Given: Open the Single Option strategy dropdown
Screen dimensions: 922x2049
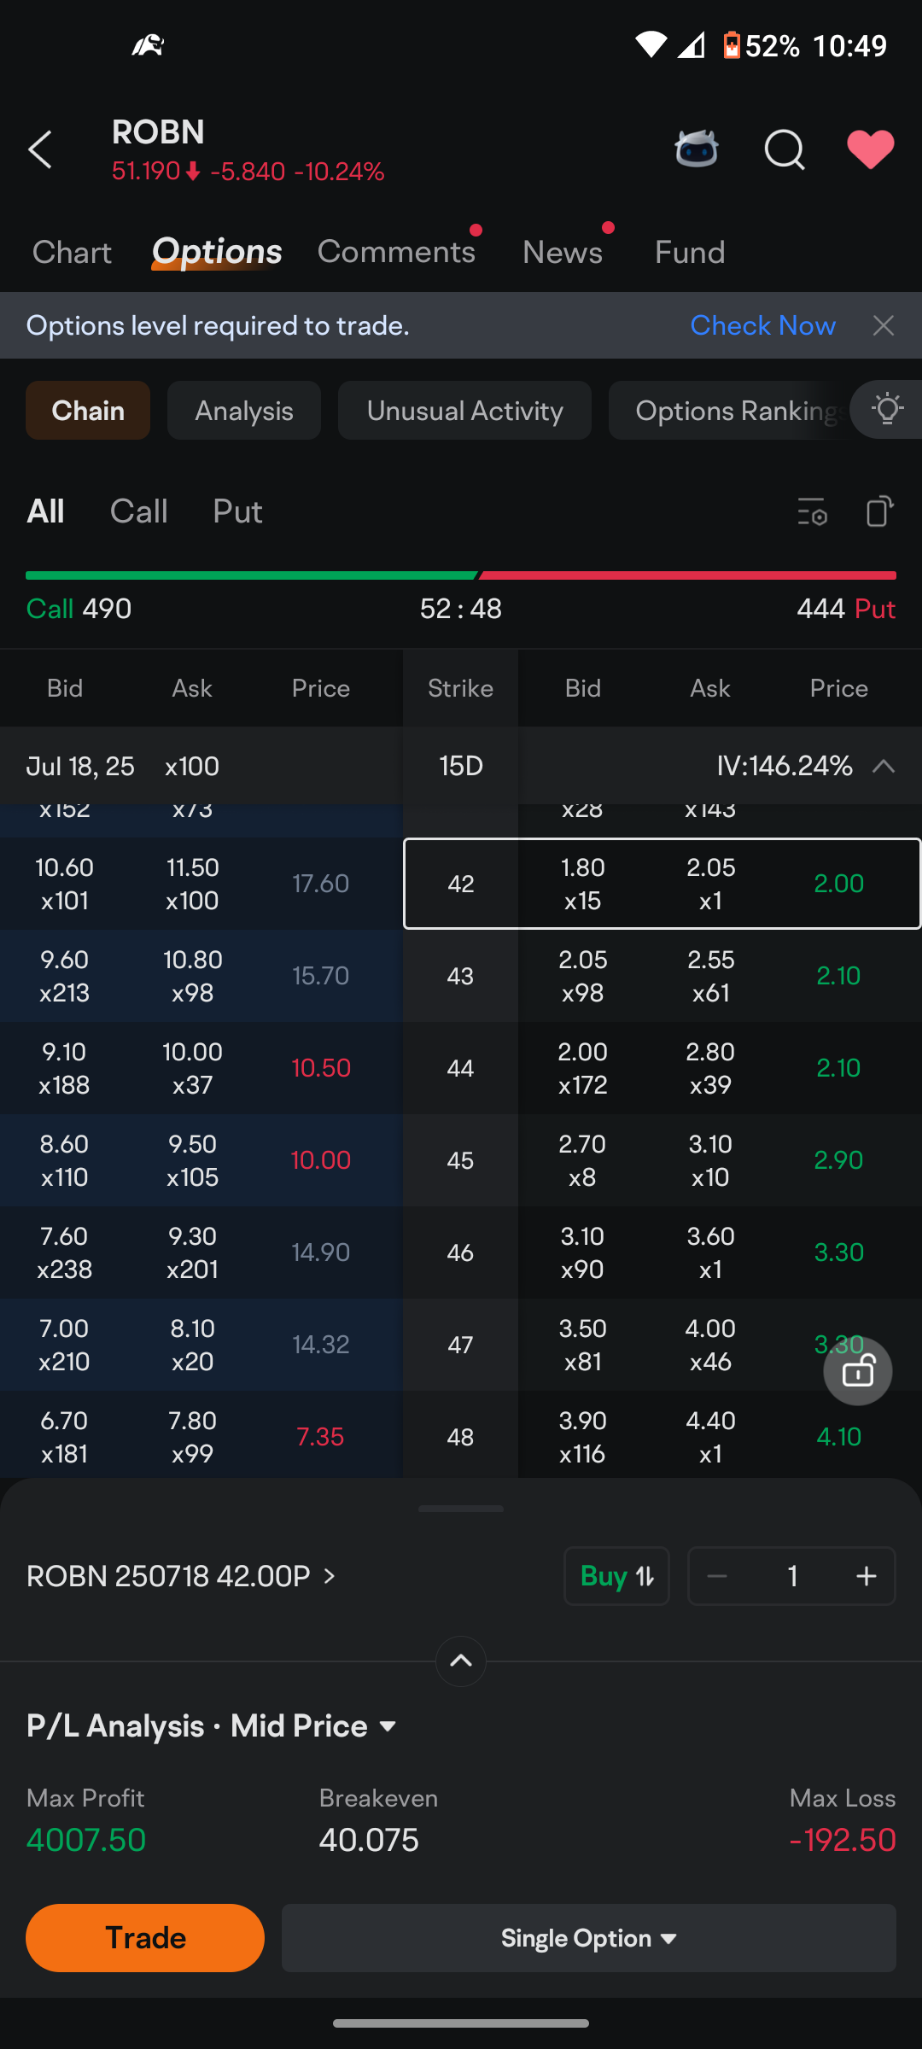Looking at the screenshot, I should click(589, 1938).
